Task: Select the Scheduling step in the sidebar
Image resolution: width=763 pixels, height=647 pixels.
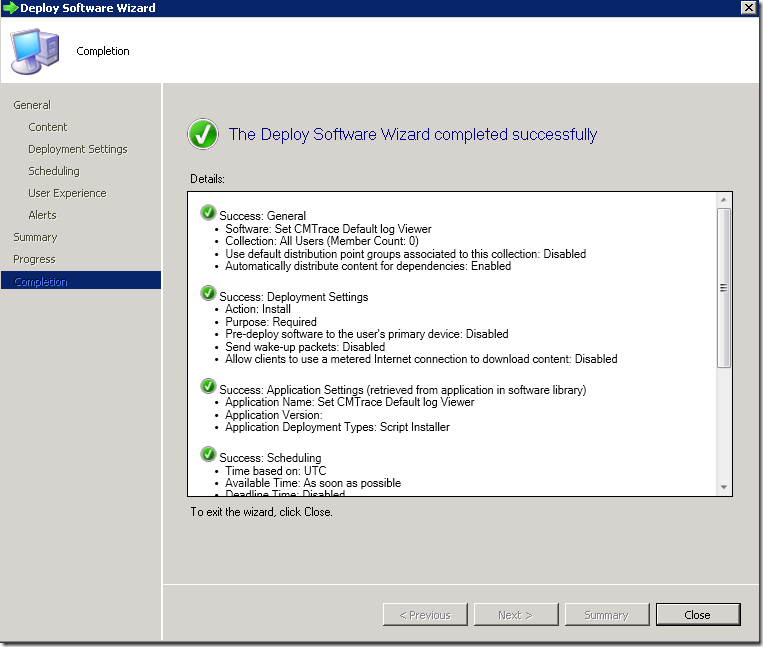Action: tap(54, 171)
